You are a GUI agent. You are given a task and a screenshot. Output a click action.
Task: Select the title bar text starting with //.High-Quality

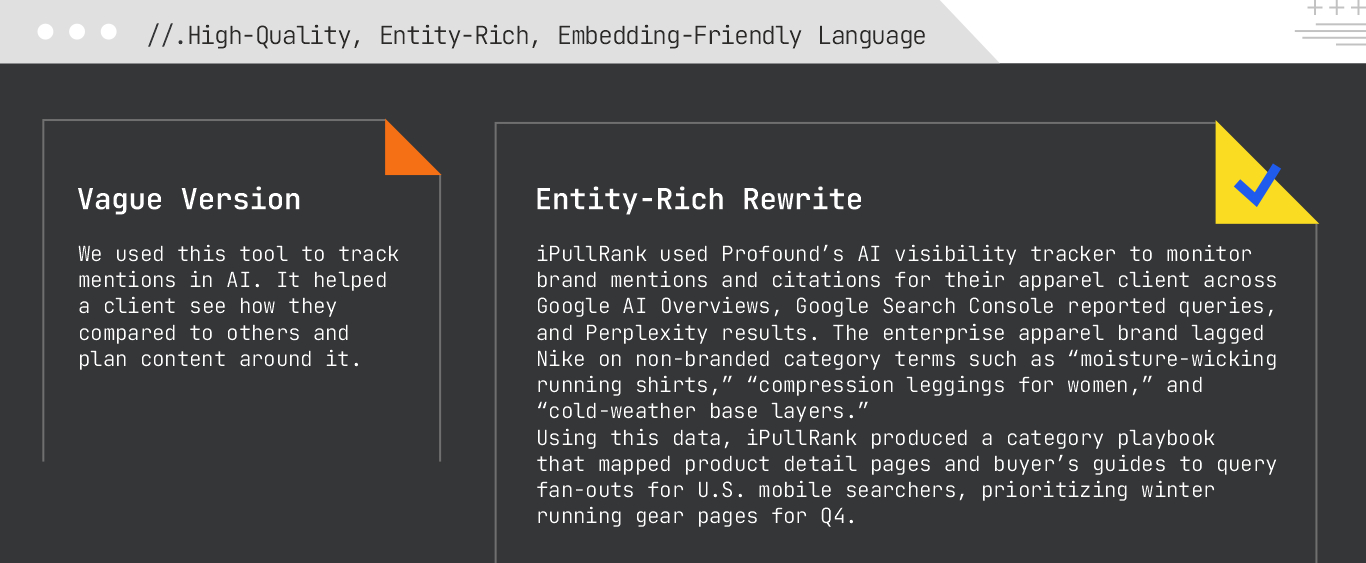(x=536, y=36)
